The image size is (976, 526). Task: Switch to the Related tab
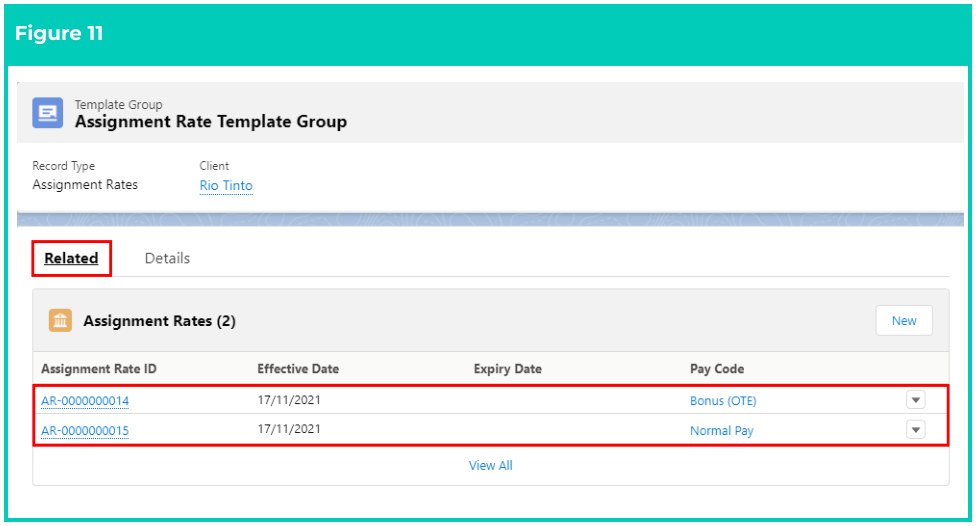tap(71, 258)
